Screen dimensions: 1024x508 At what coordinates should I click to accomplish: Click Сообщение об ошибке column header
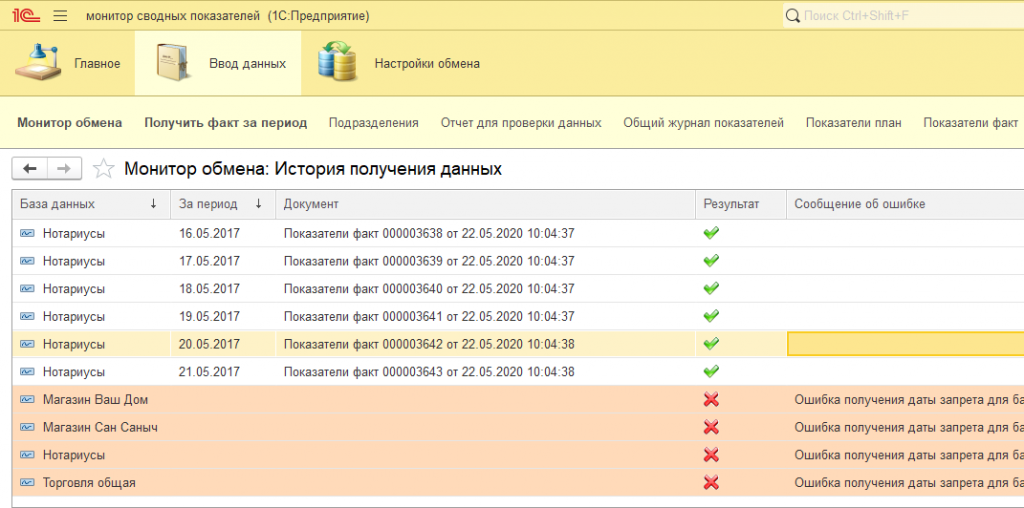(905, 204)
